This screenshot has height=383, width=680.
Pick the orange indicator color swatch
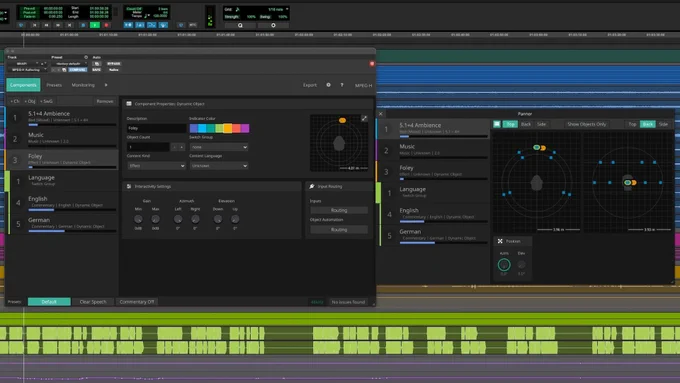pos(228,128)
